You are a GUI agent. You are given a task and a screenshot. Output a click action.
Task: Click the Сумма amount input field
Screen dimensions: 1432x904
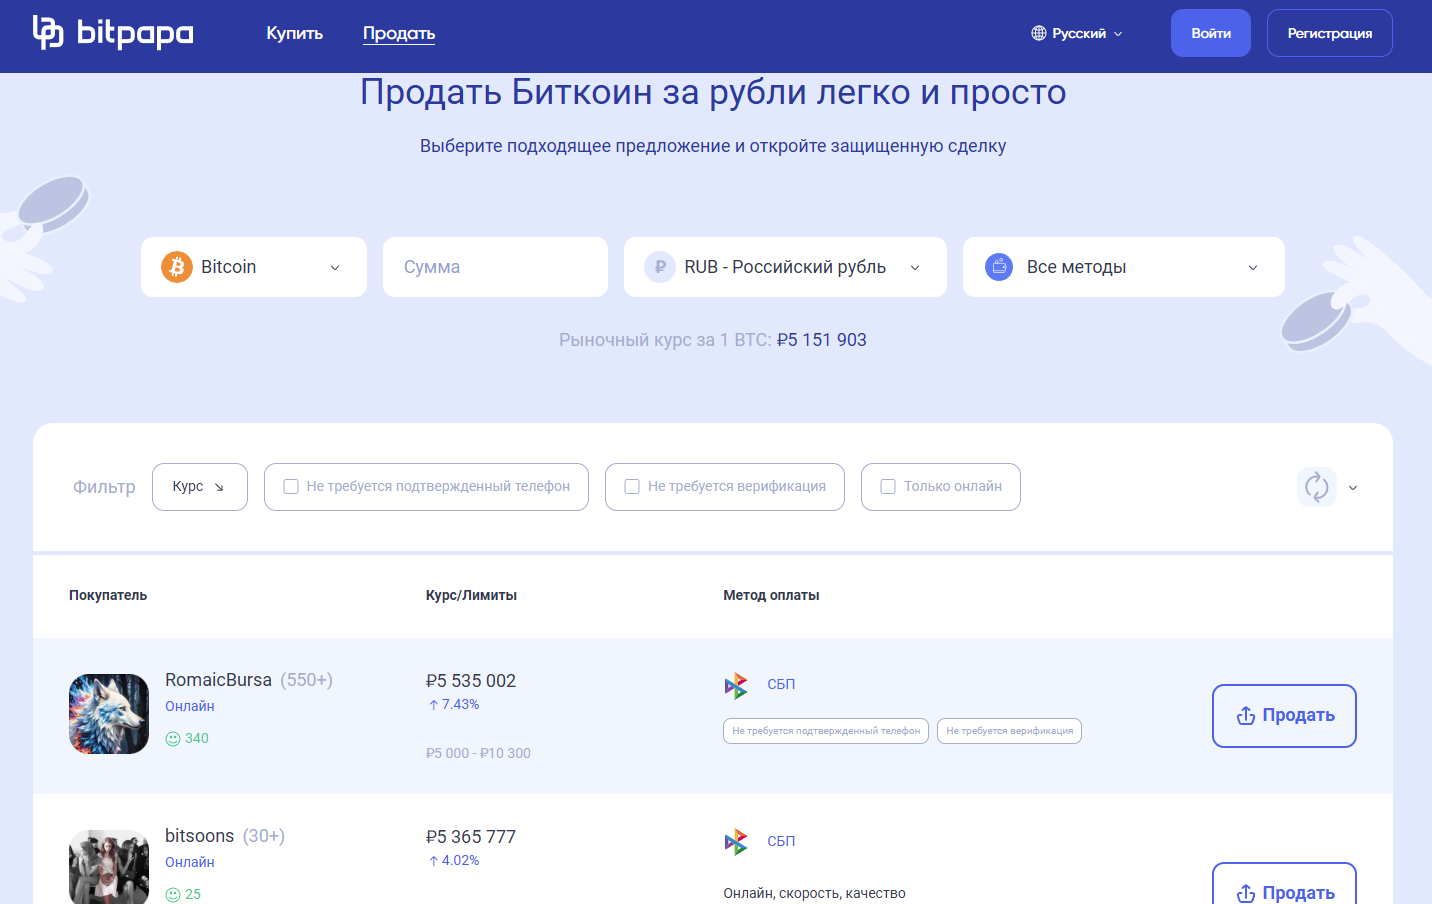point(495,267)
